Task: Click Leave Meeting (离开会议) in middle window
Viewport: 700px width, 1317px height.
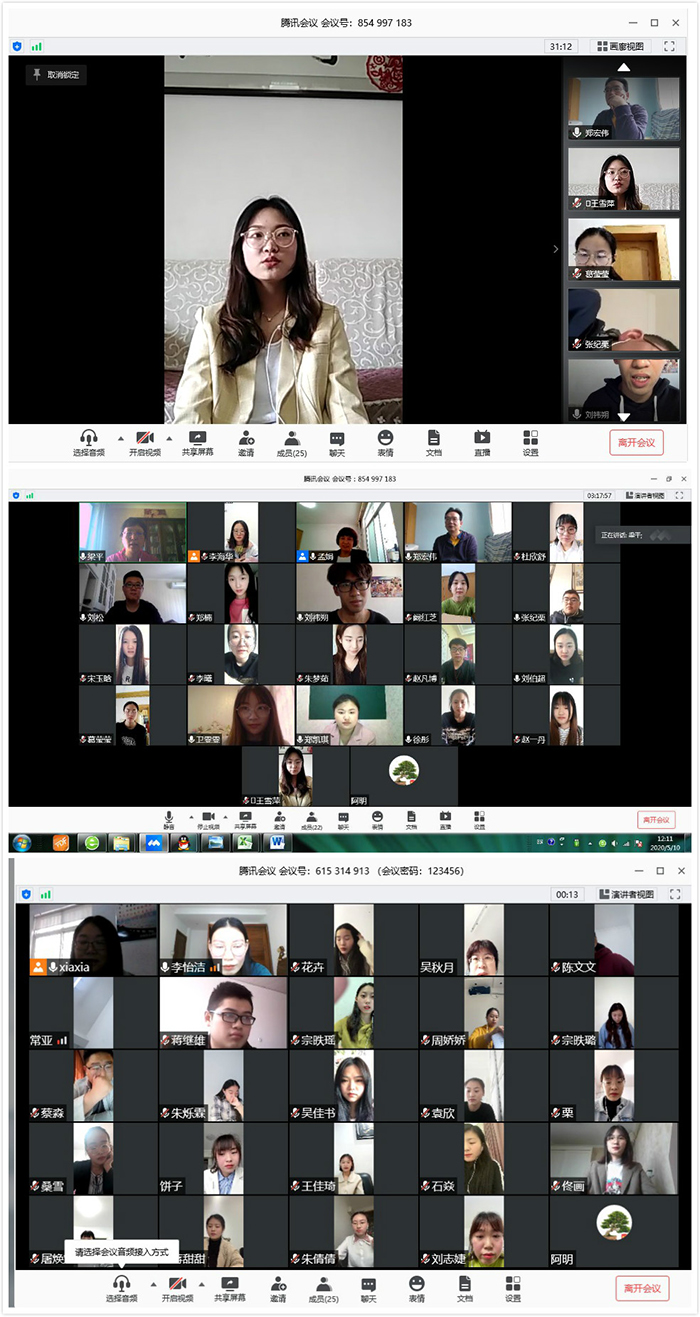Action: 656,820
